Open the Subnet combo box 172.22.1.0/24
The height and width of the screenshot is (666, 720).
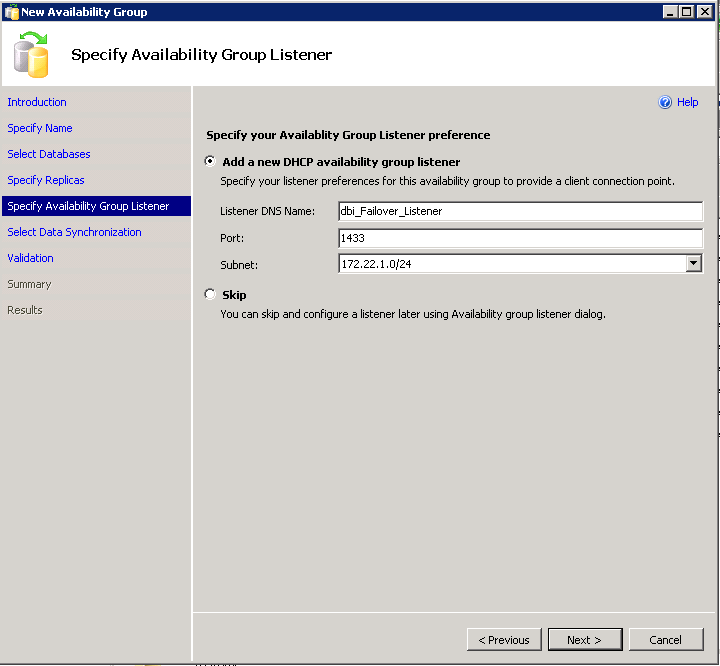(512, 264)
